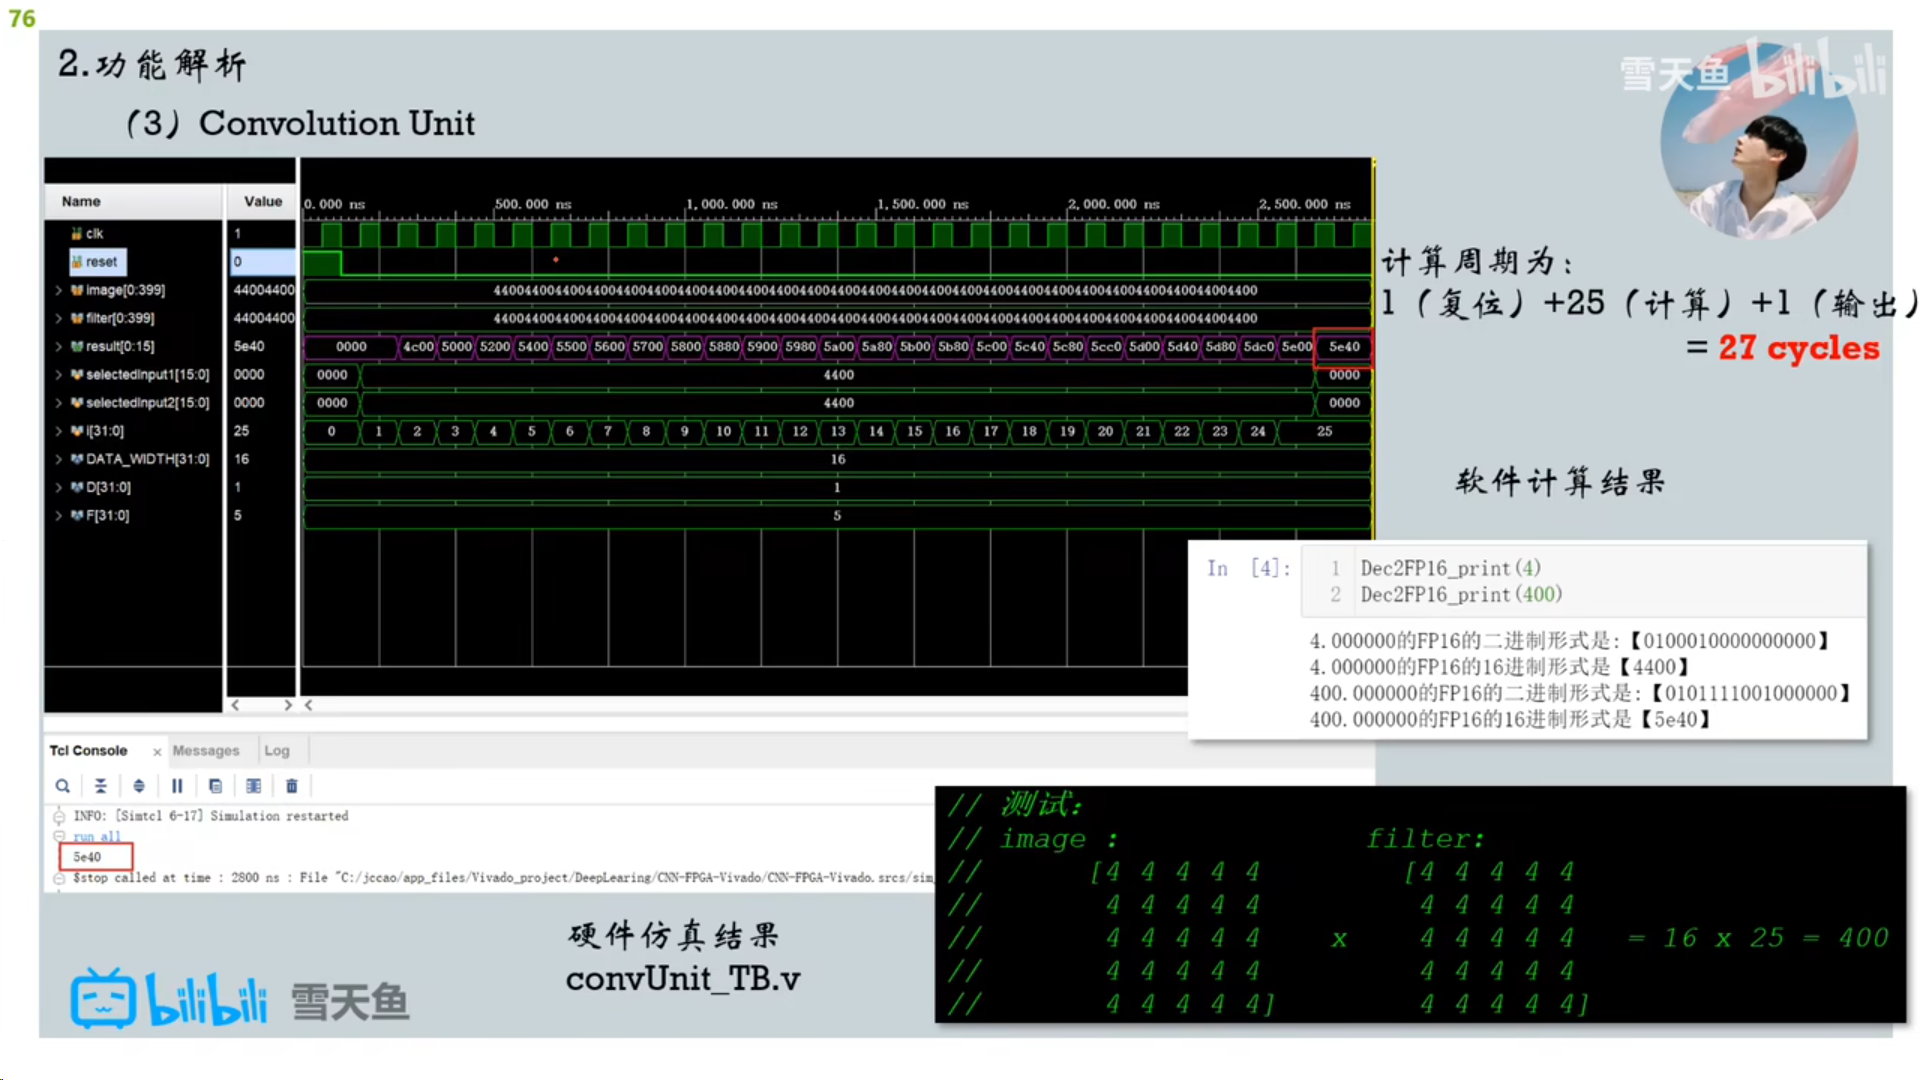Screen dimensions: 1920x1080
Task: Click the Value panel right scroll arrow
Action: tap(288, 705)
